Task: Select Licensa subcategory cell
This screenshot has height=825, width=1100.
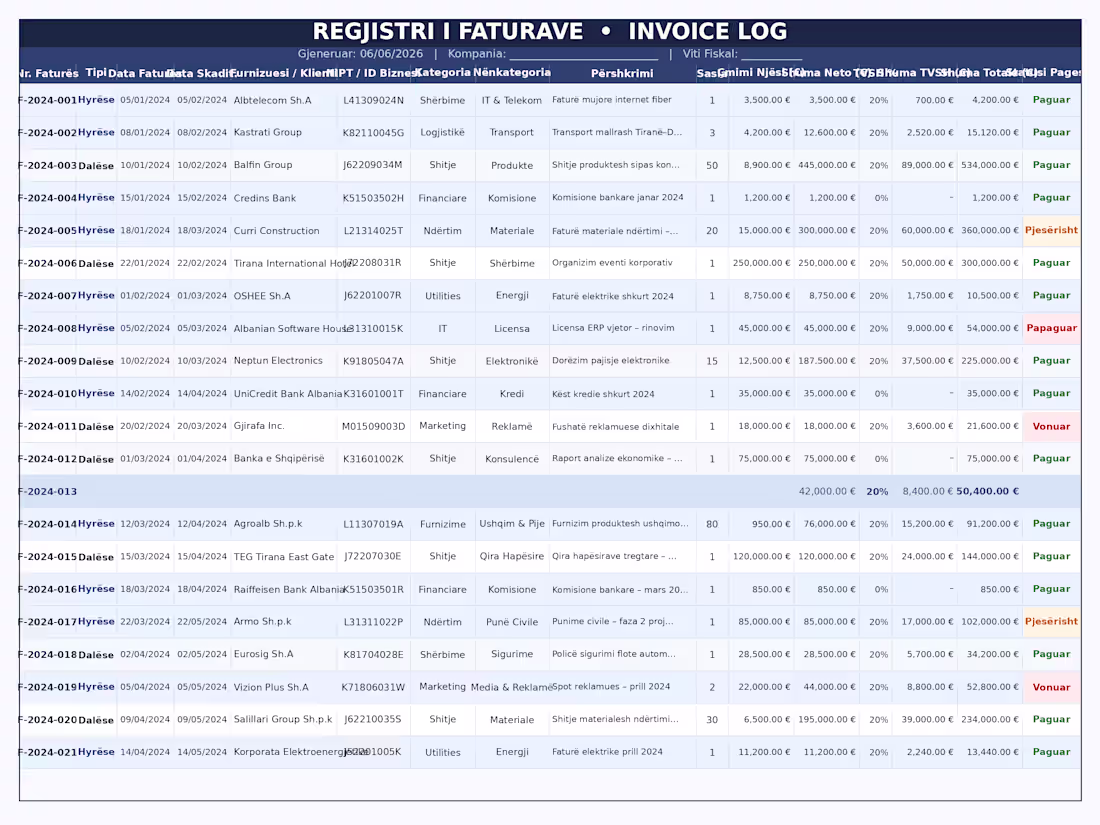Action: (512, 328)
